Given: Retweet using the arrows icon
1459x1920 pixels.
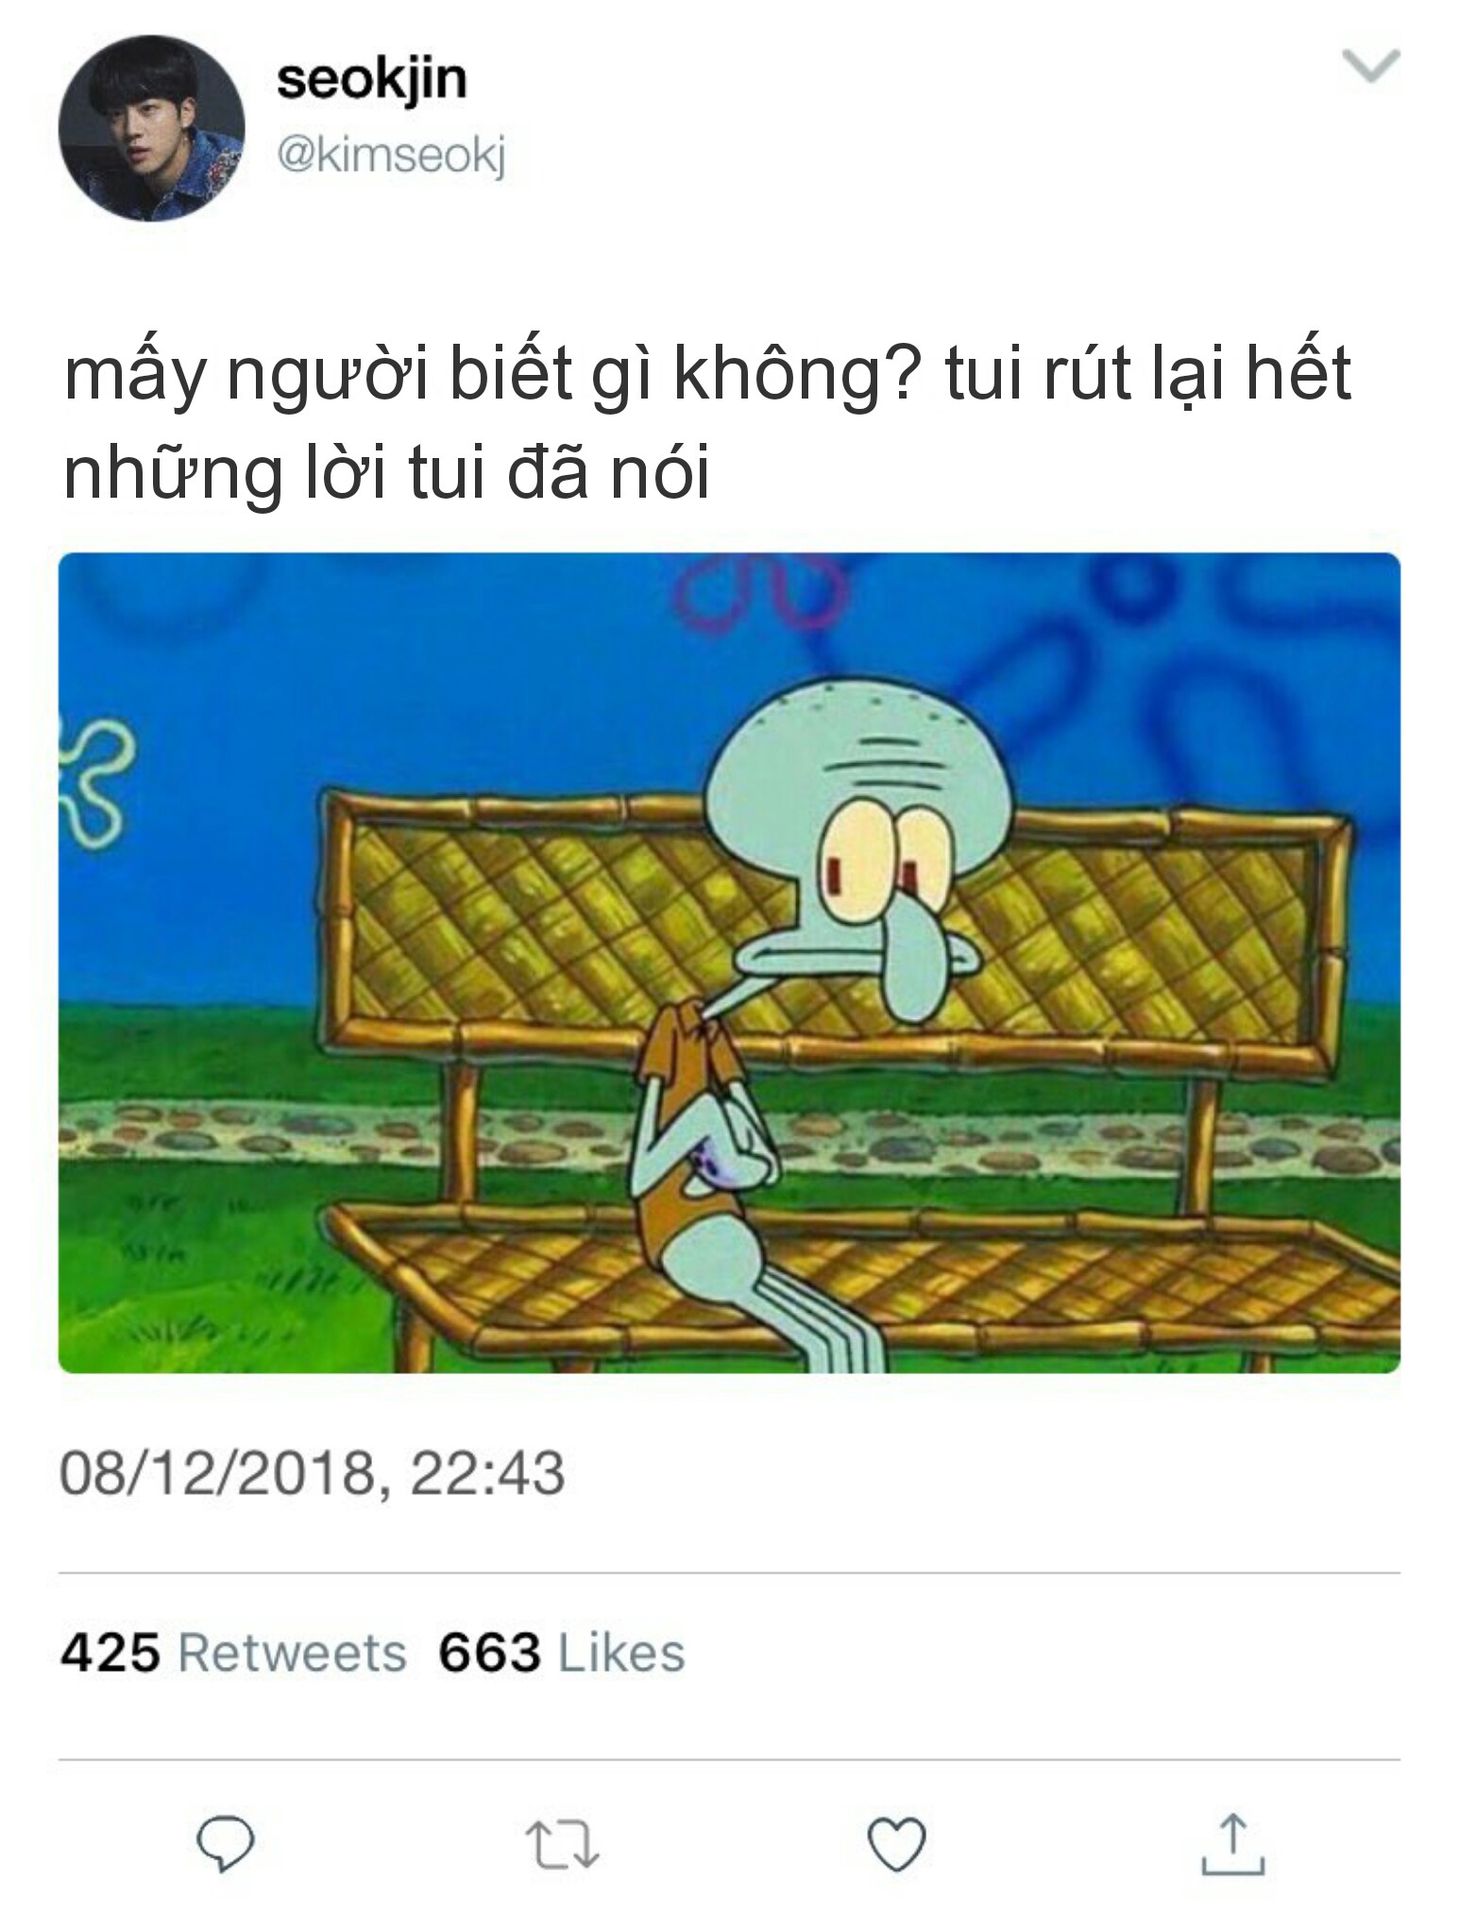Looking at the screenshot, I should [x=562, y=1845].
